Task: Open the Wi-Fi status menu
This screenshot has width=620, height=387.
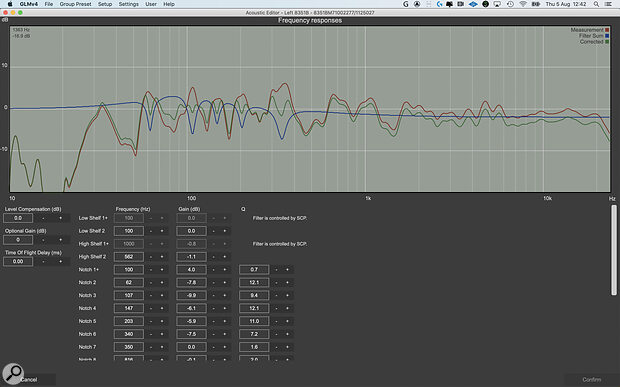Action: click(523, 4)
